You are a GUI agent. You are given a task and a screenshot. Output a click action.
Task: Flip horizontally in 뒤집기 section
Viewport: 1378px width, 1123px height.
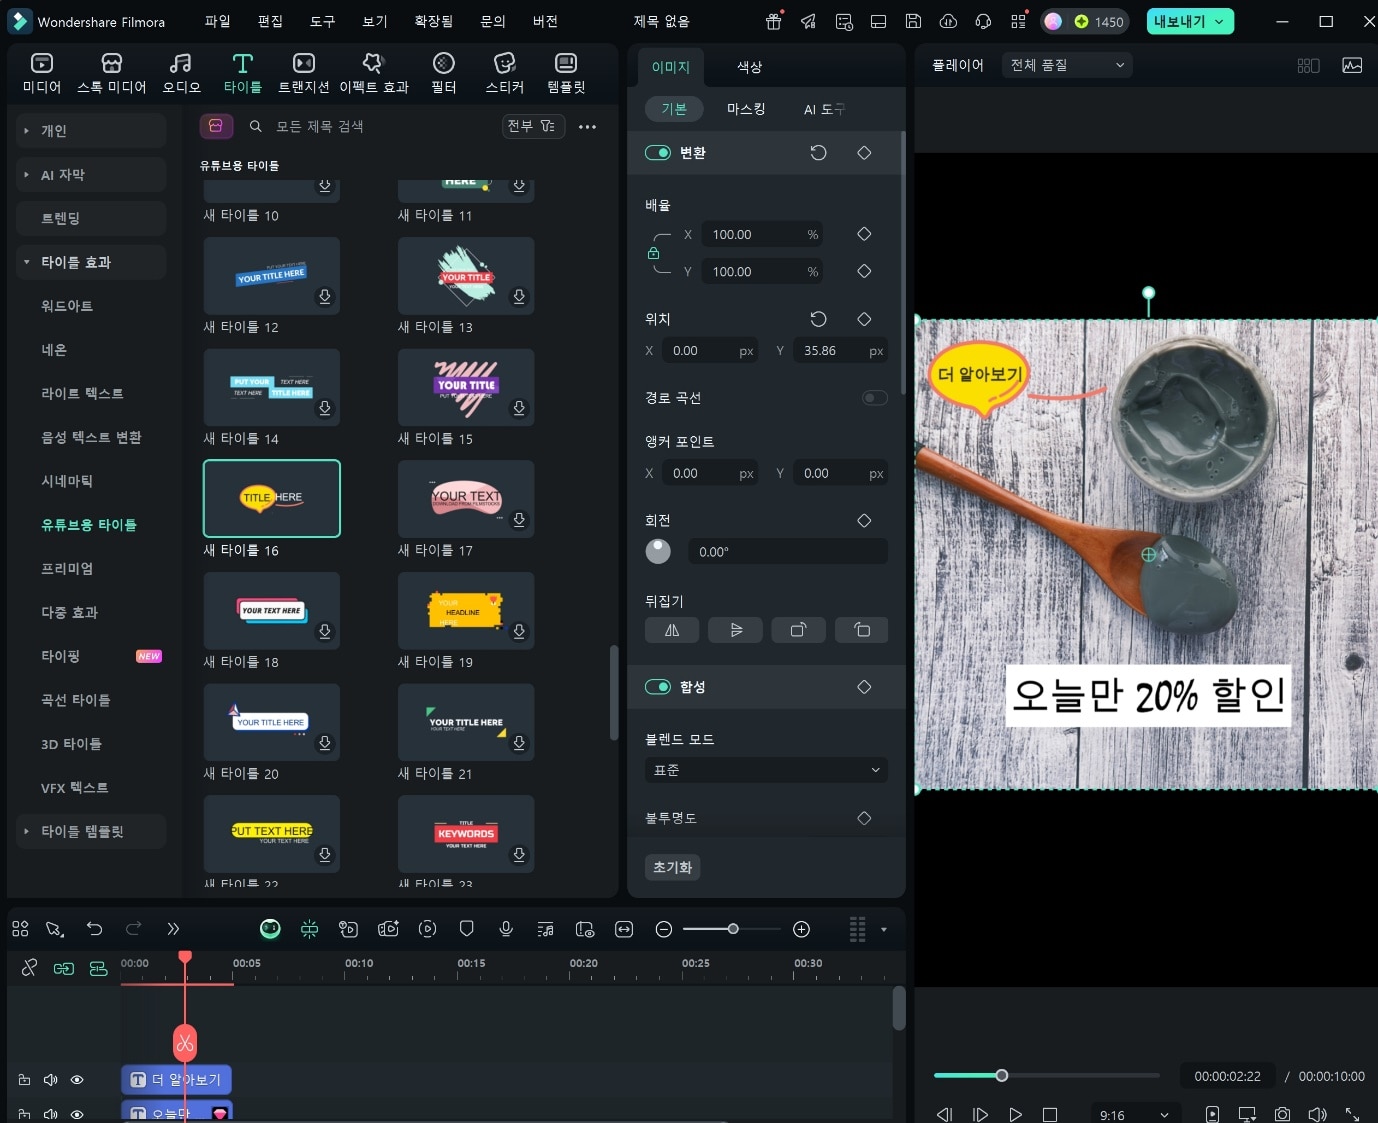pos(672,630)
